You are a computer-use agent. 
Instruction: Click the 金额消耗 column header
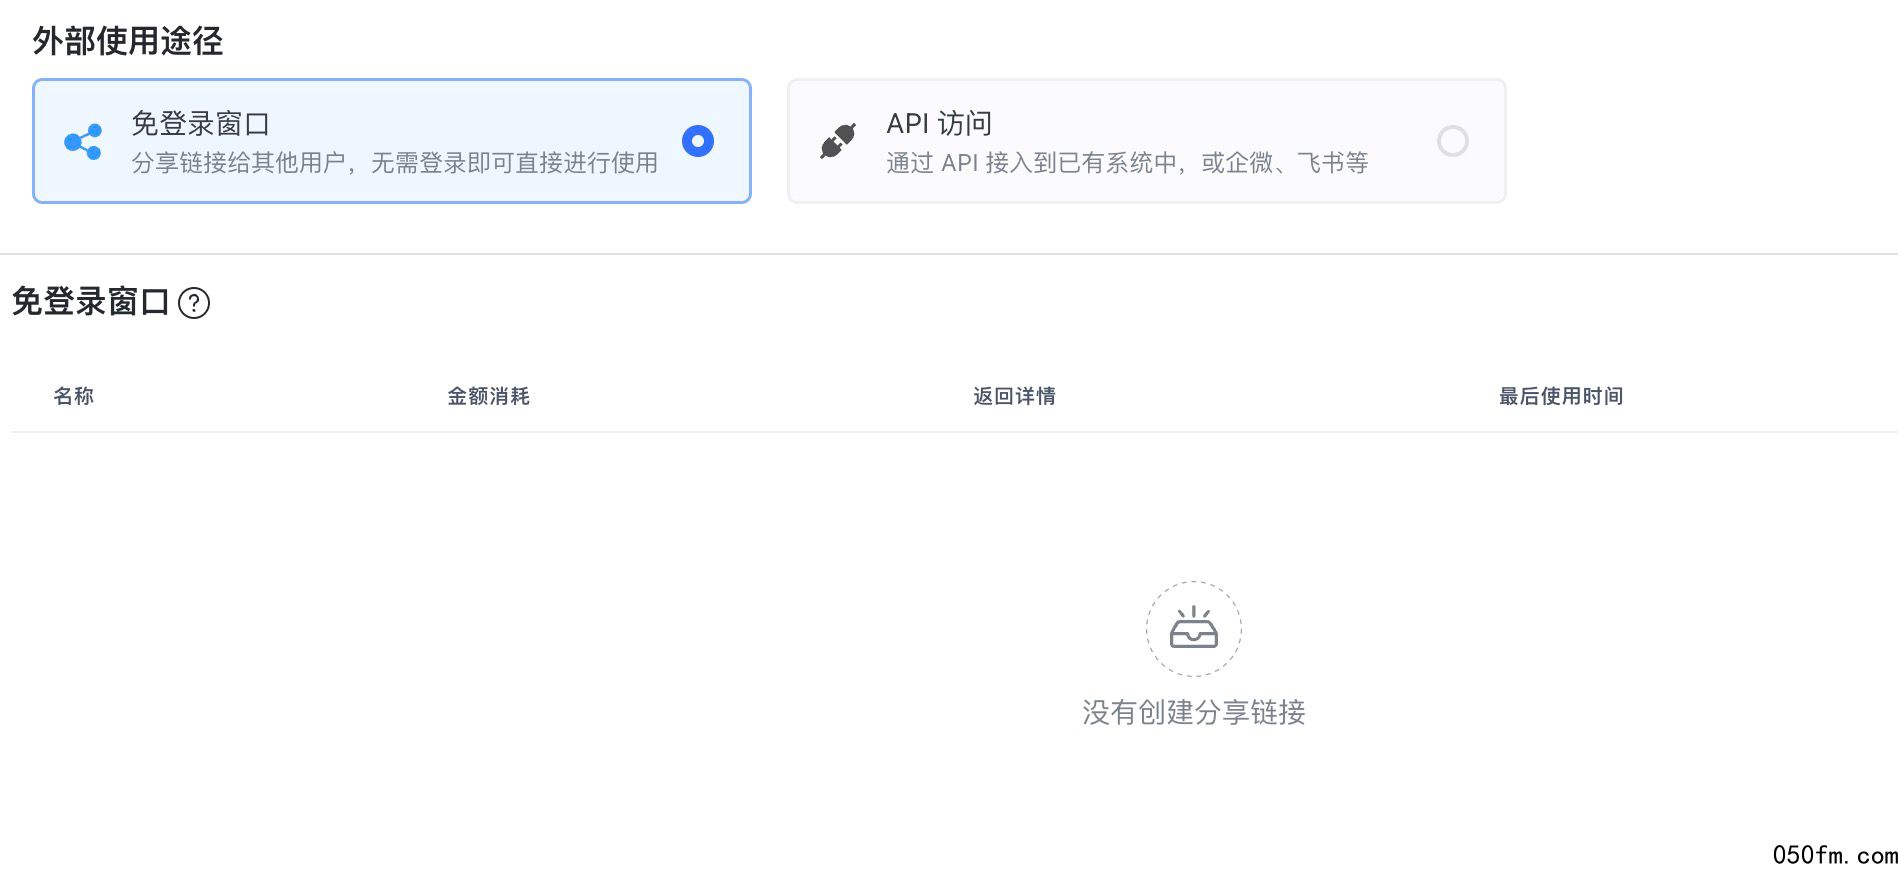[488, 396]
